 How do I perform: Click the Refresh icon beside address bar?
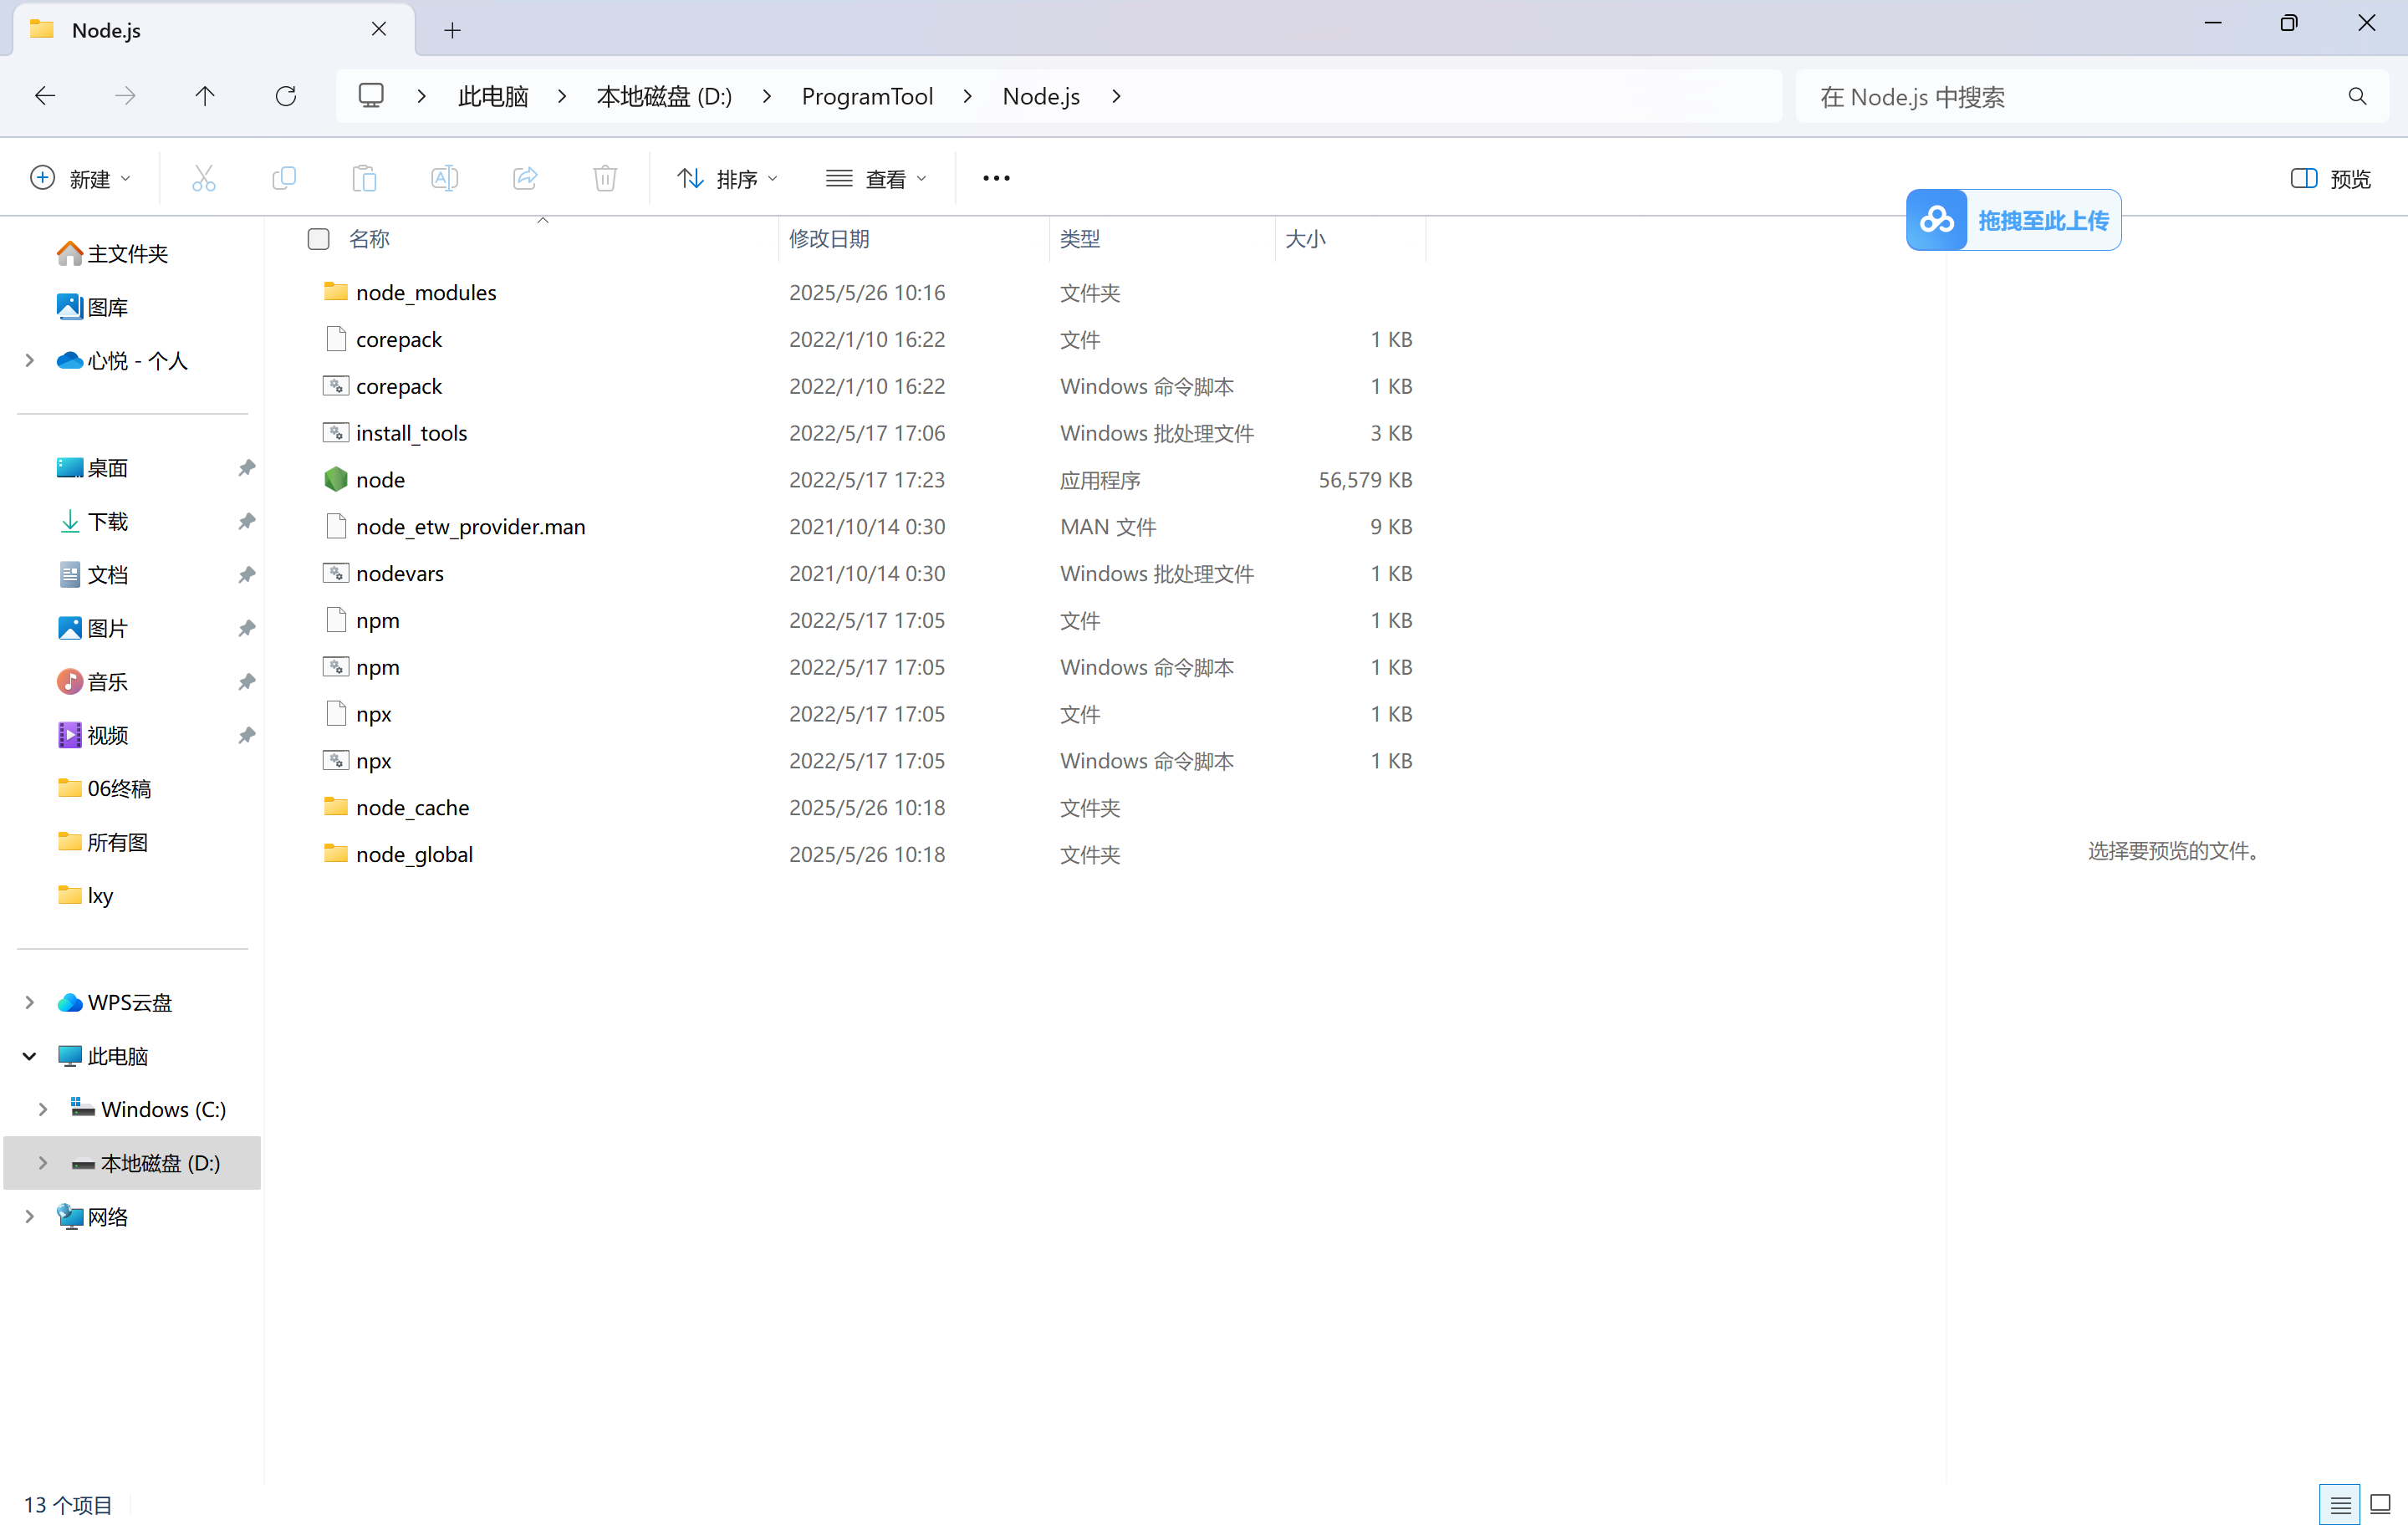click(286, 96)
